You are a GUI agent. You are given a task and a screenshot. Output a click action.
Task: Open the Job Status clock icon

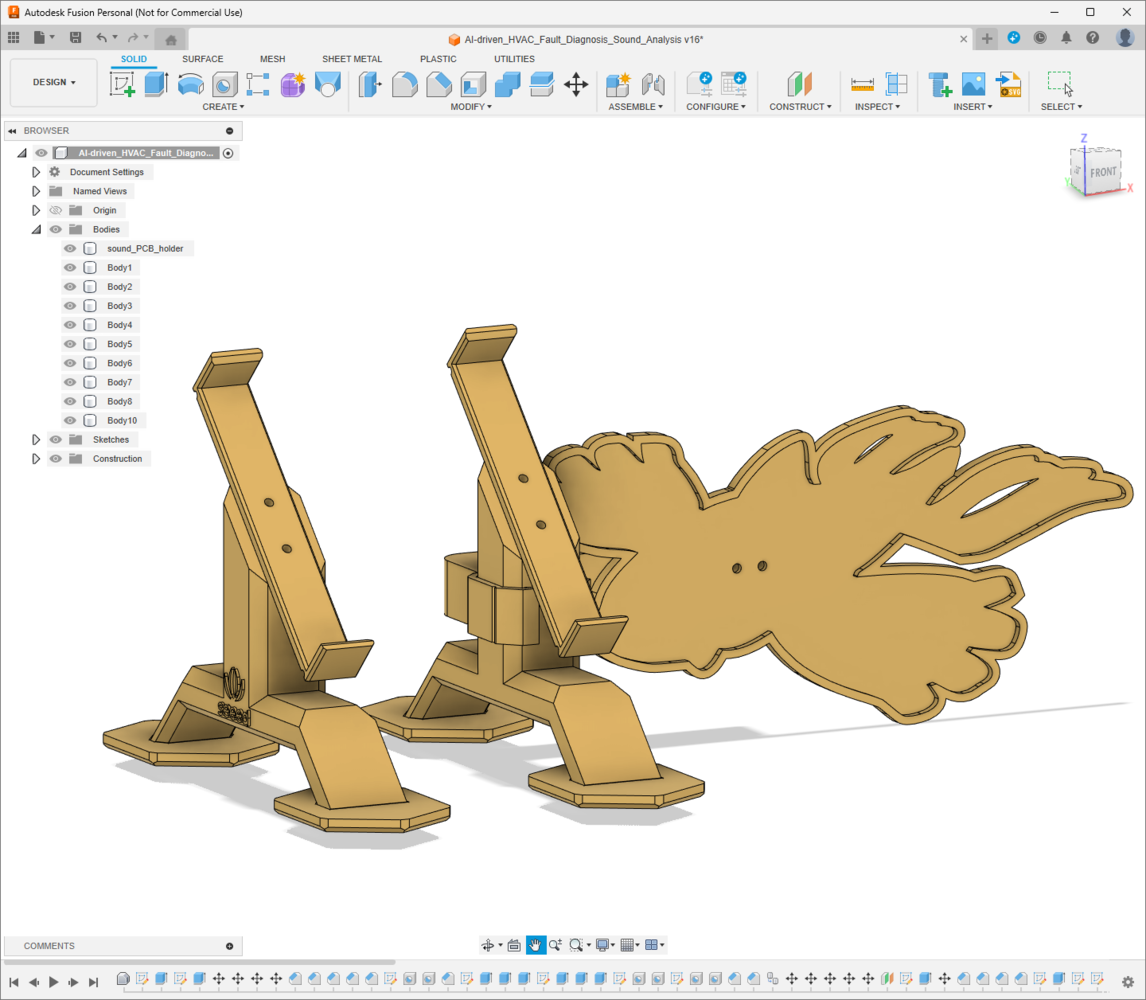(1040, 38)
